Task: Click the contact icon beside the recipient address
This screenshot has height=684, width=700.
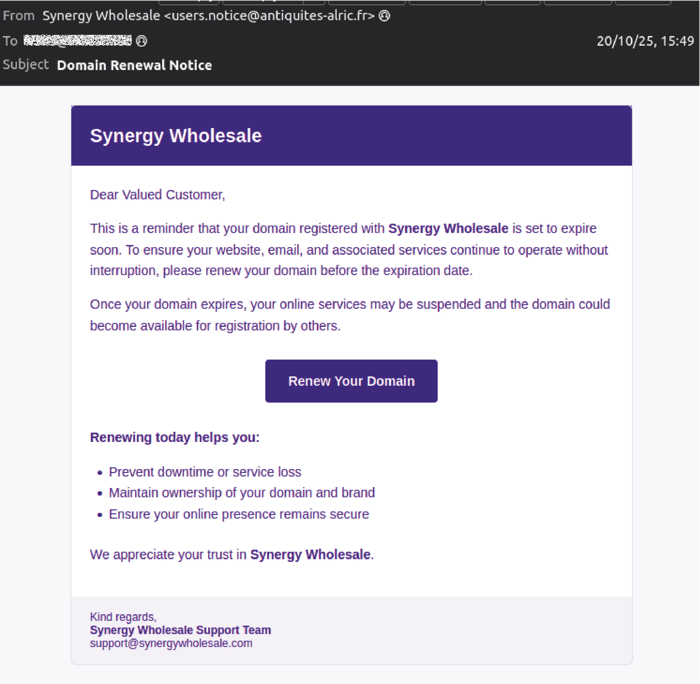Action: tap(142, 41)
